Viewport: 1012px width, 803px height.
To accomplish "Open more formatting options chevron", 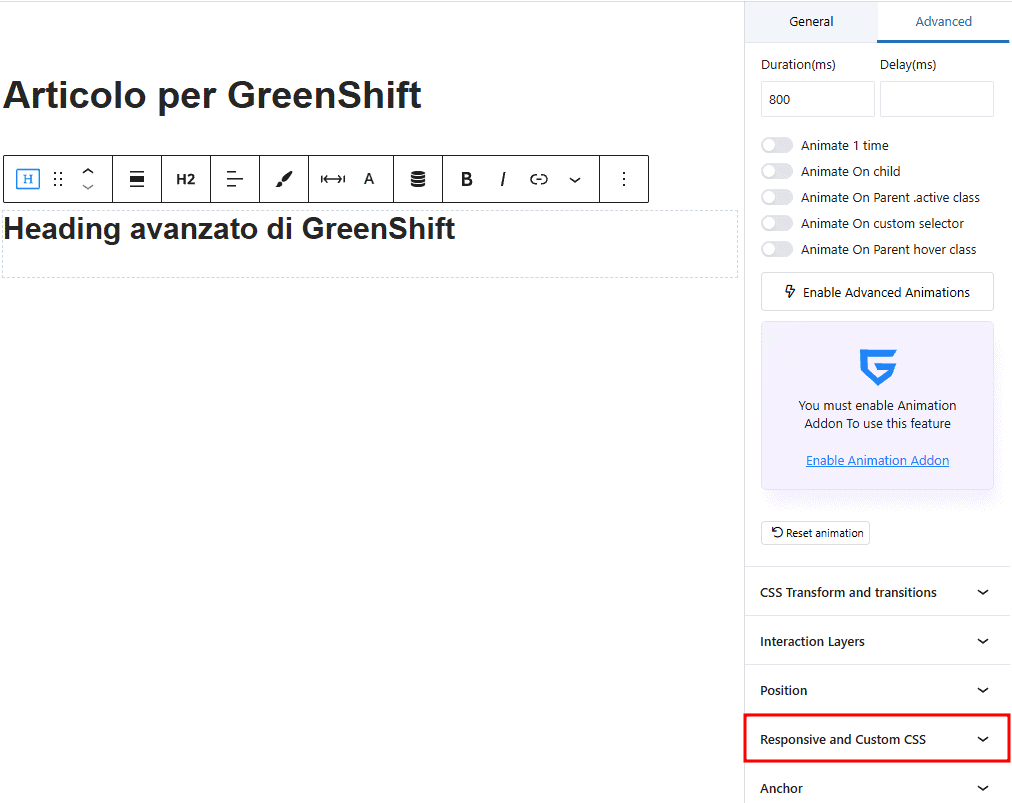I will point(575,179).
